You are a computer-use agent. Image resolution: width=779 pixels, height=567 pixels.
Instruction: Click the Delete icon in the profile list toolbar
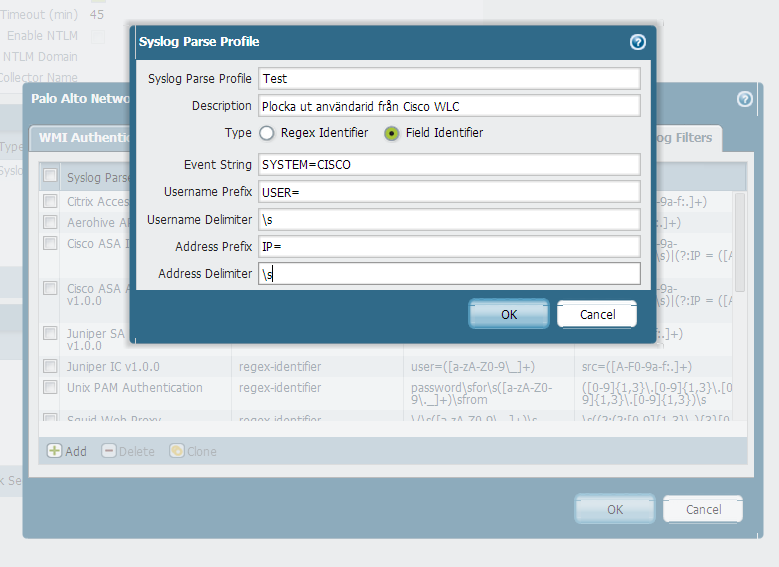[x=109, y=451]
